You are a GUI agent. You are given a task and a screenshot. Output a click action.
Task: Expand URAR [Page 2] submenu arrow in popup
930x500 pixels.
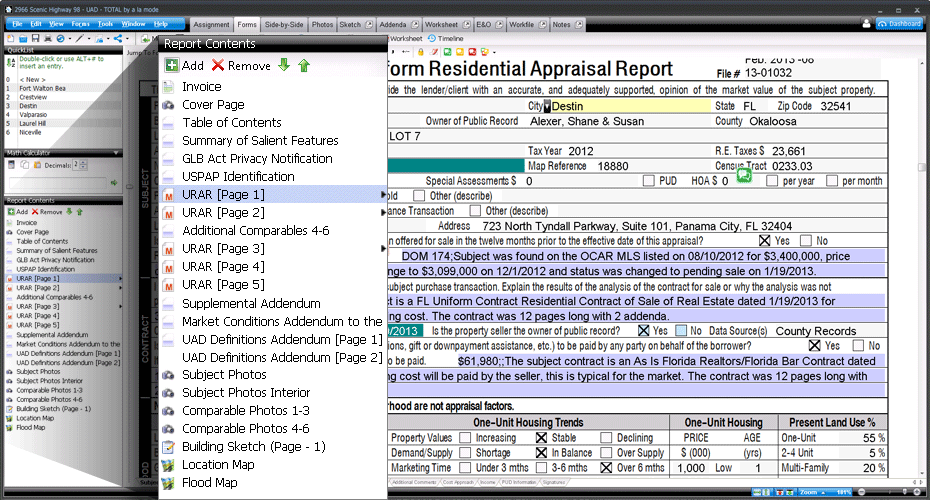click(383, 212)
